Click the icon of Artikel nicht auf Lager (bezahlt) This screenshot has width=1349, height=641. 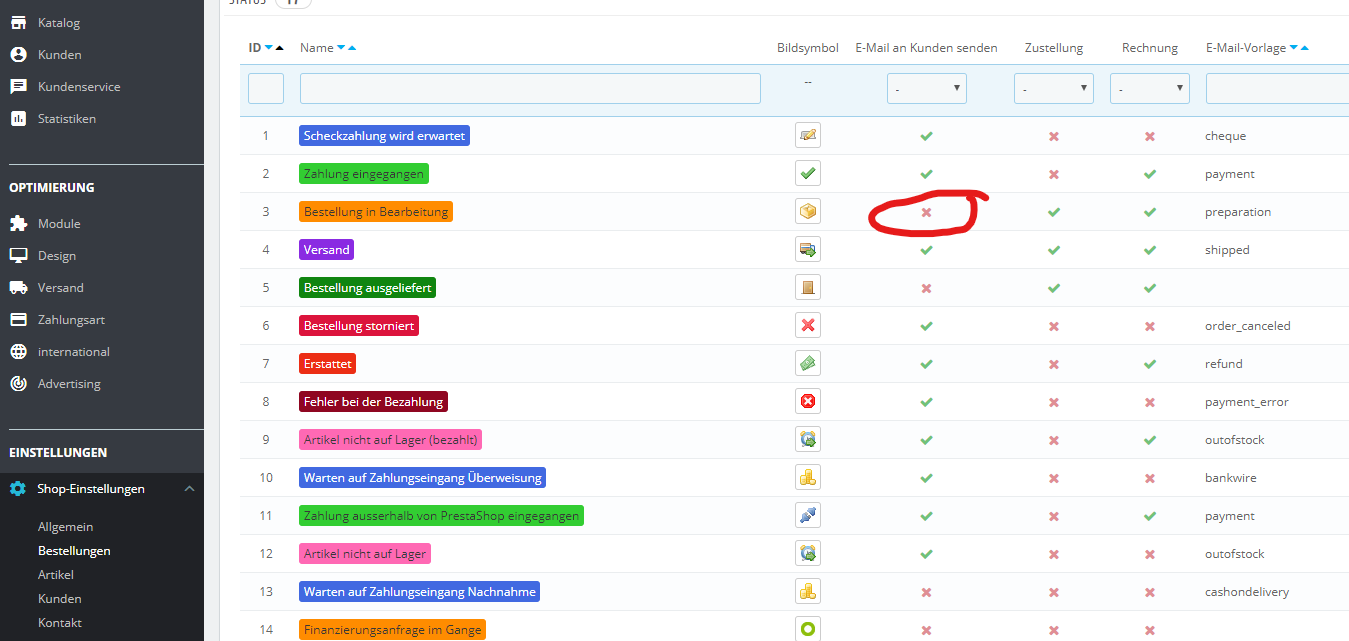[x=808, y=439]
